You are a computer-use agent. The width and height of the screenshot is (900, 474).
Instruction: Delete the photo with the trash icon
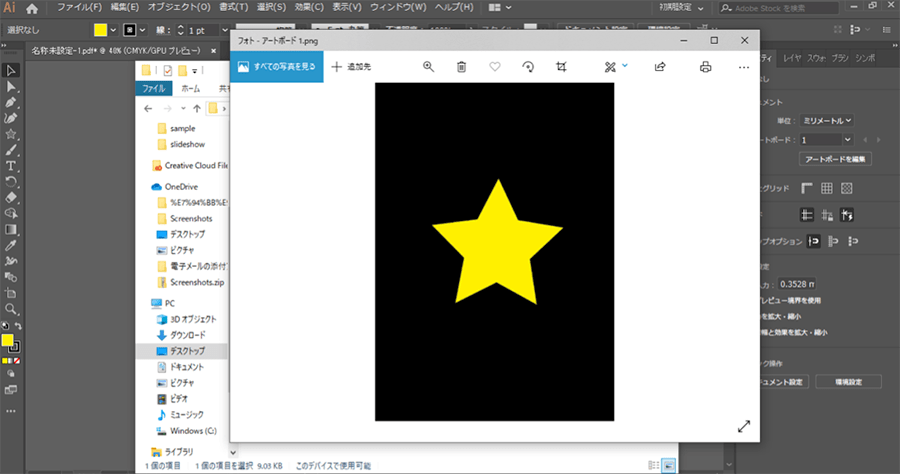(x=461, y=67)
